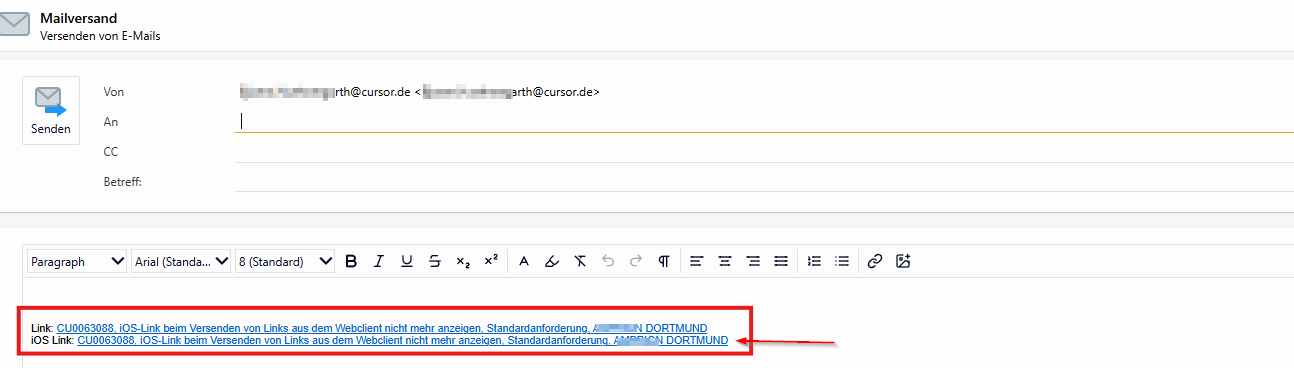
Task: Clear text formatting
Action: point(580,261)
